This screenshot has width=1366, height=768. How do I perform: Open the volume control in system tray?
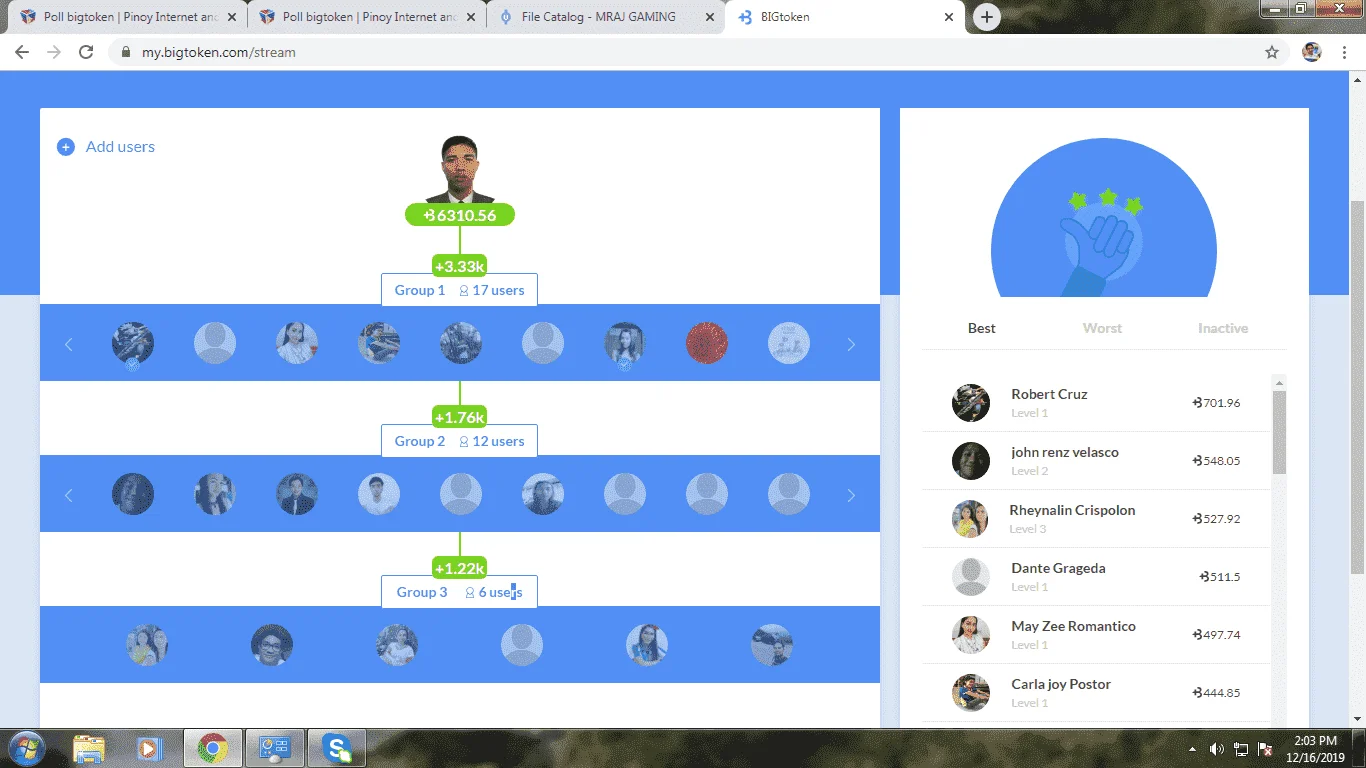point(1216,749)
